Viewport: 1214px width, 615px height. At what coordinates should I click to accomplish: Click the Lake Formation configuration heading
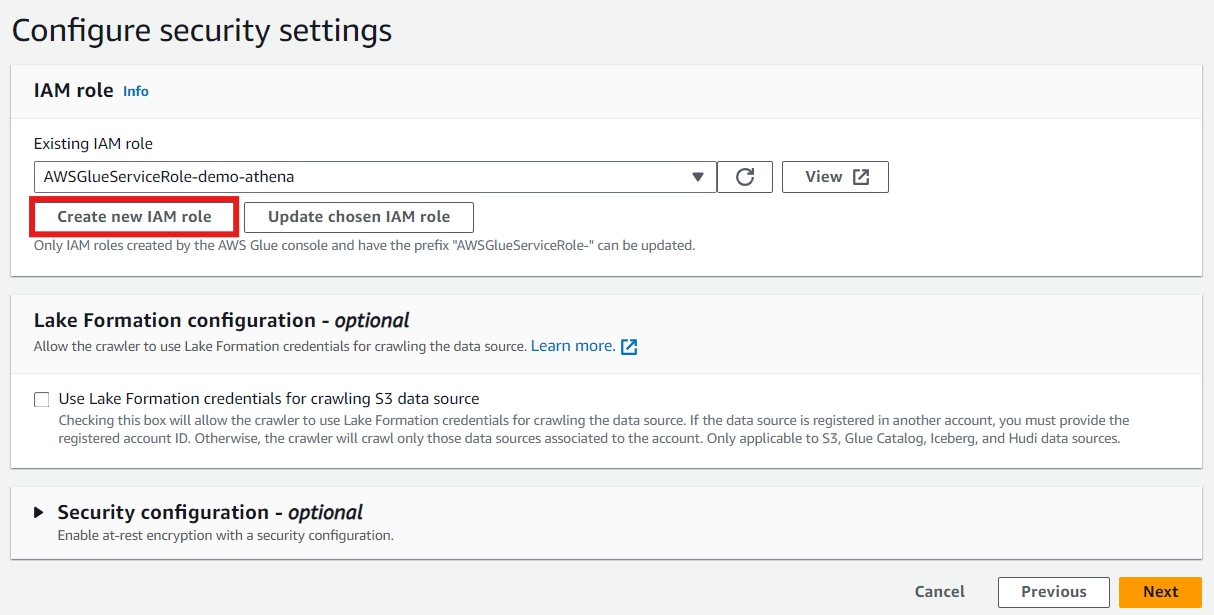222,321
